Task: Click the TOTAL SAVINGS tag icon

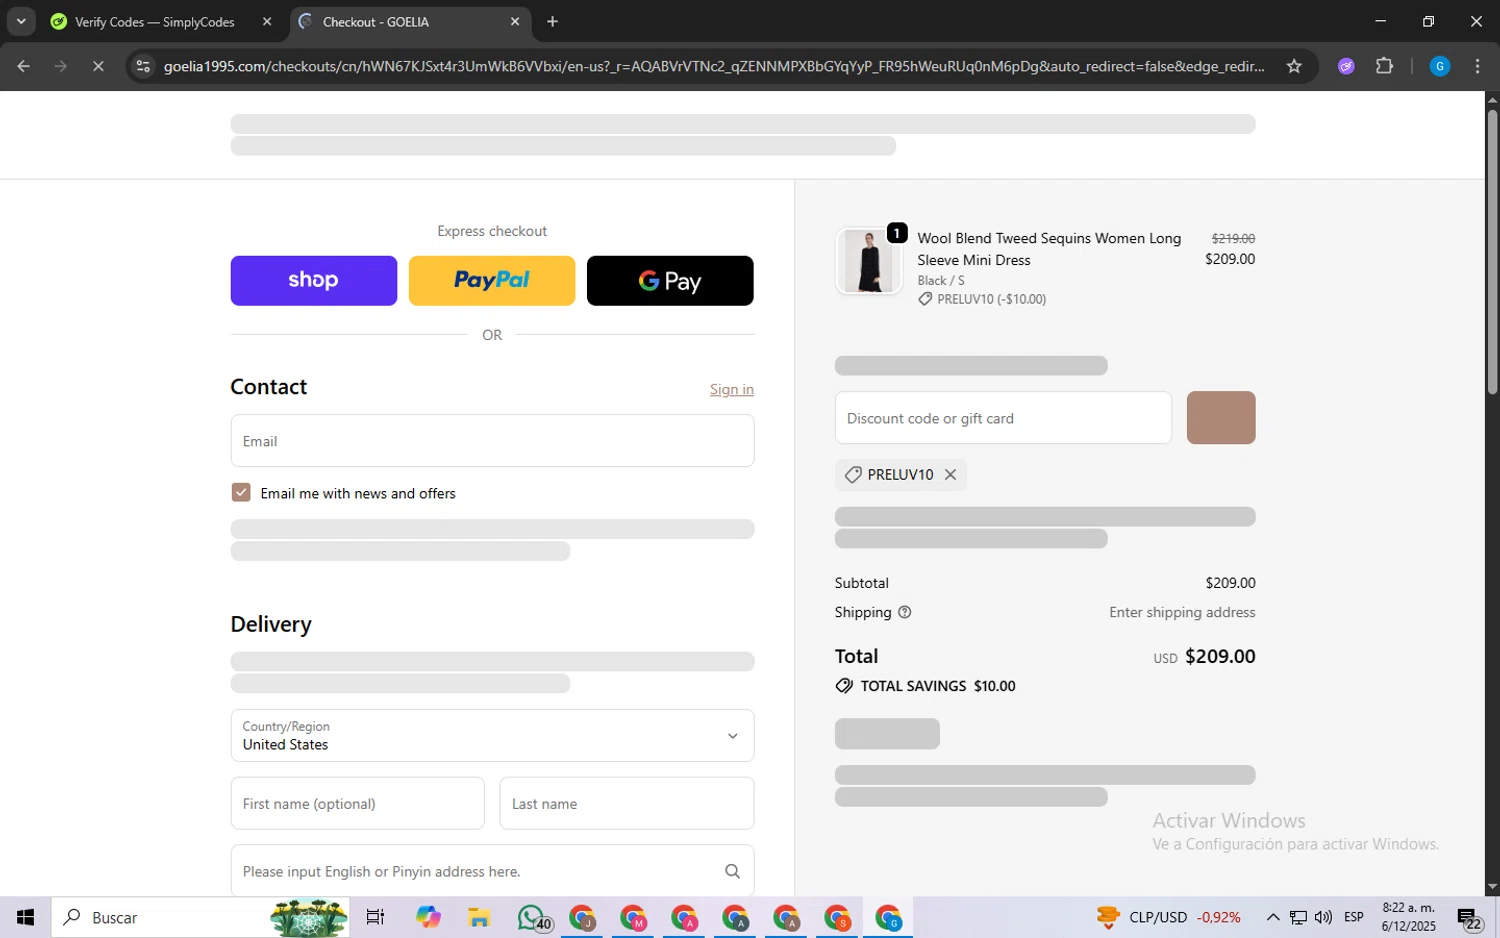Action: coord(844,686)
